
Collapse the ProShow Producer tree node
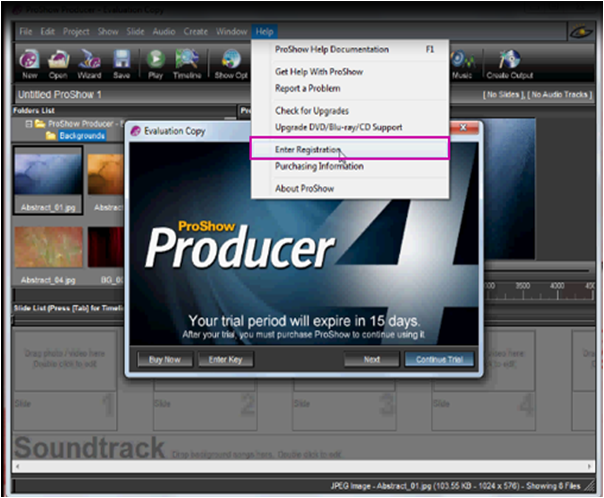click(x=29, y=124)
